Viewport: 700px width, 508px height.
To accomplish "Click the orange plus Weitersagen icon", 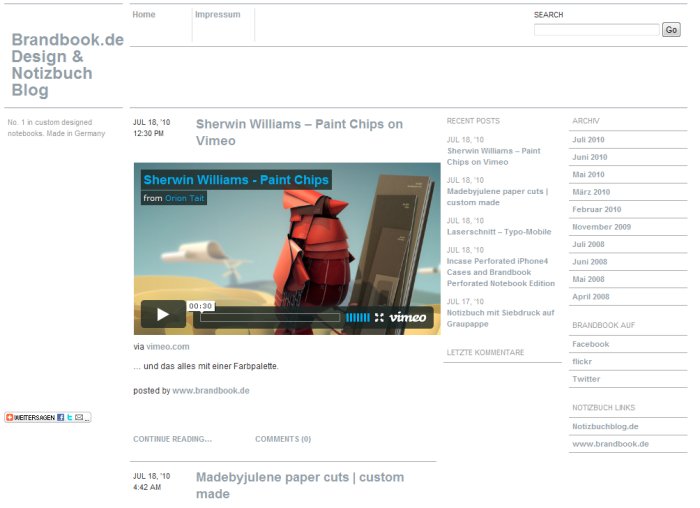I will (10, 417).
